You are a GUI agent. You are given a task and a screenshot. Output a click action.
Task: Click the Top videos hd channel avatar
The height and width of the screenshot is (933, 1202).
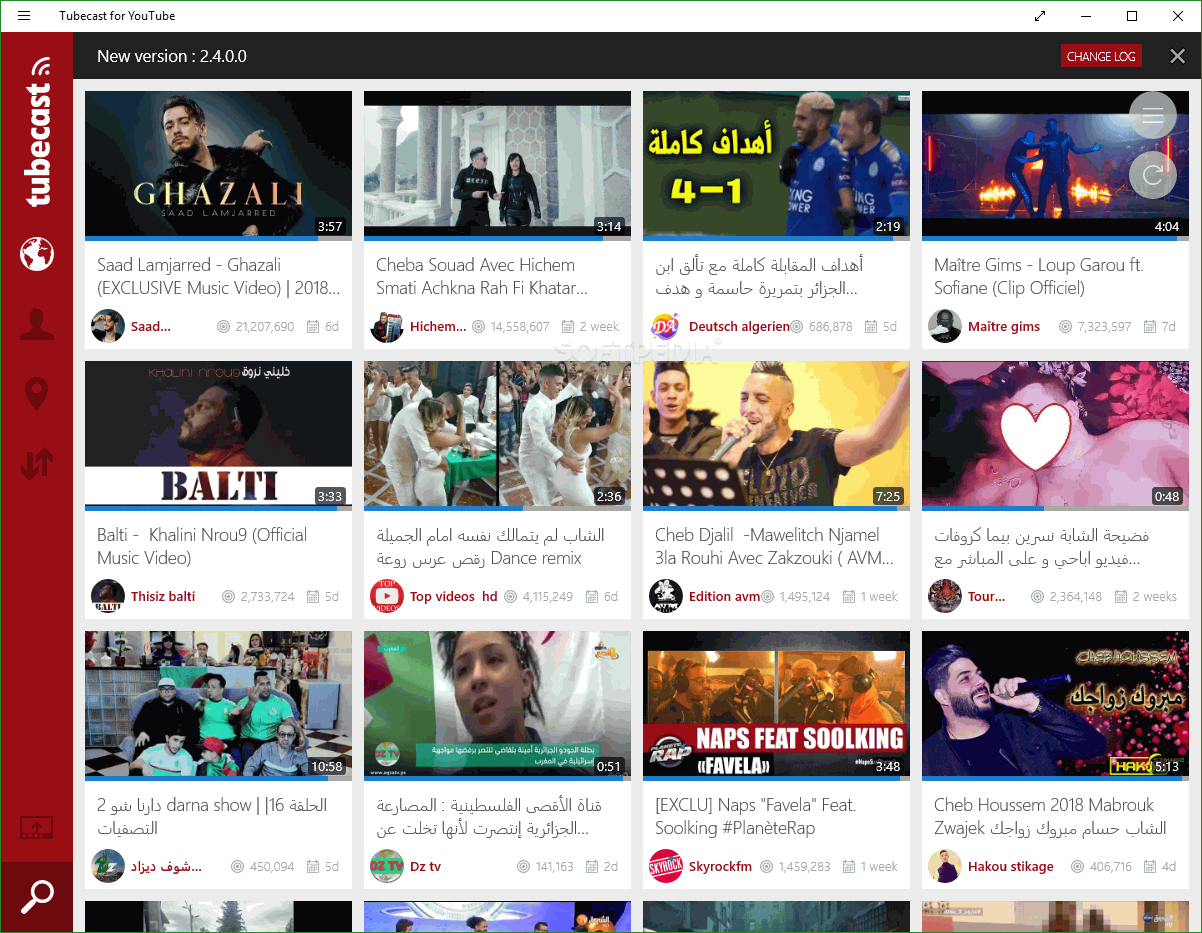(x=387, y=596)
